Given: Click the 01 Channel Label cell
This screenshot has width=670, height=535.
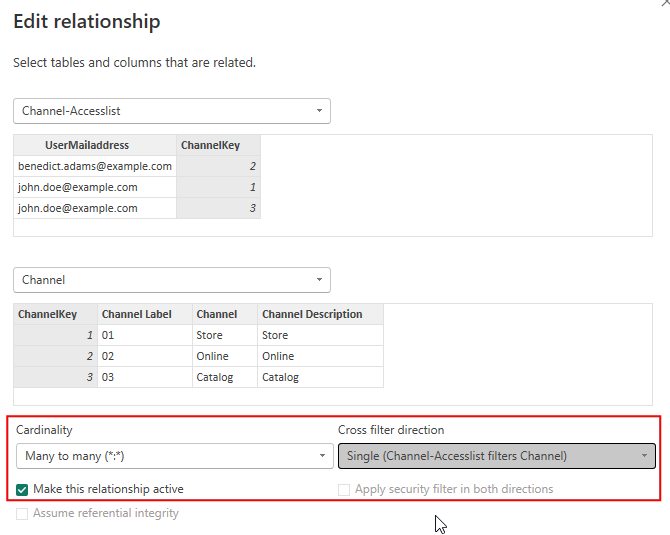Looking at the screenshot, I should tap(110, 335).
